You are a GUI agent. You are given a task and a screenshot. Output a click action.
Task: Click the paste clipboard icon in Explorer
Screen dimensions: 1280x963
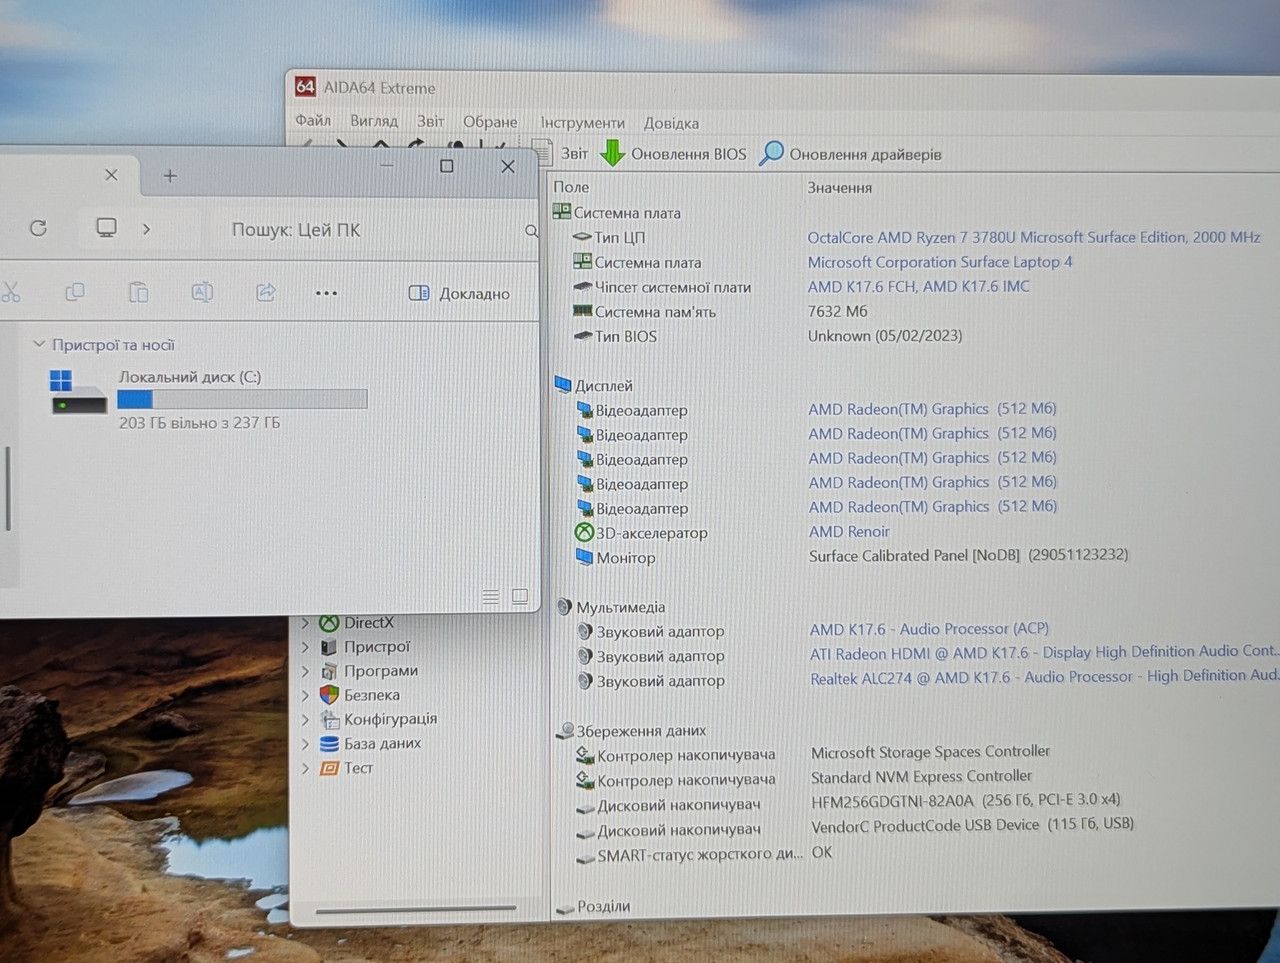(138, 292)
